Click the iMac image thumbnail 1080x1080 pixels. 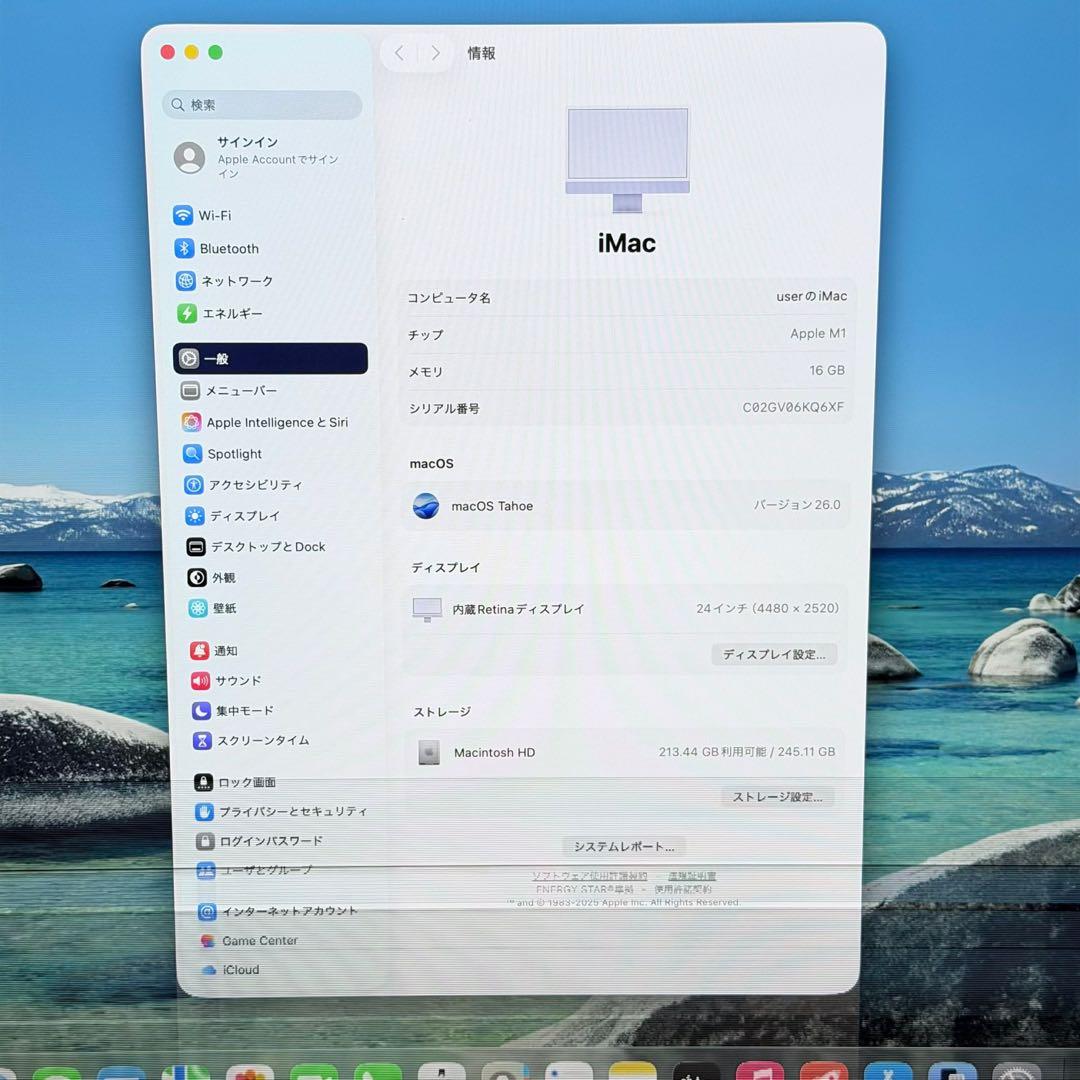pyautogui.click(x=627, y=160)
